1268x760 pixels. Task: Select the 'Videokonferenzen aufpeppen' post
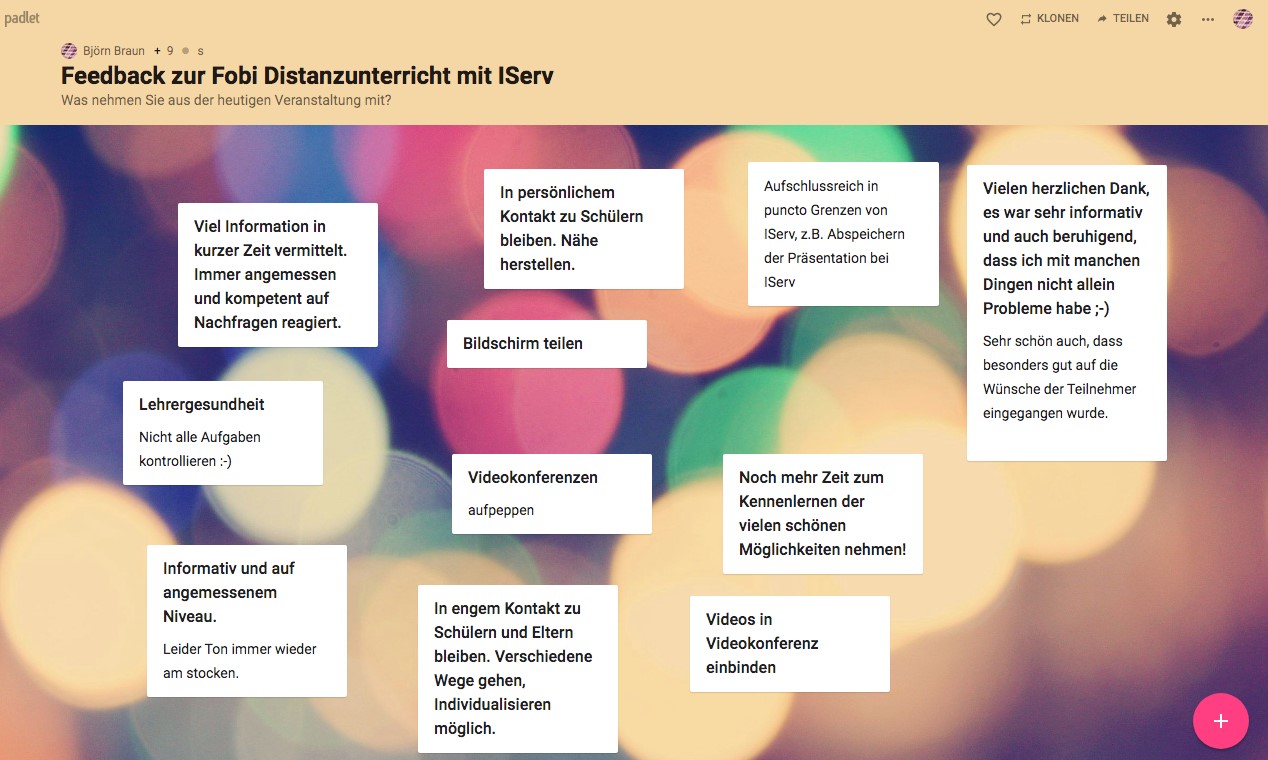pyautogui.click(x=552, y=494)
